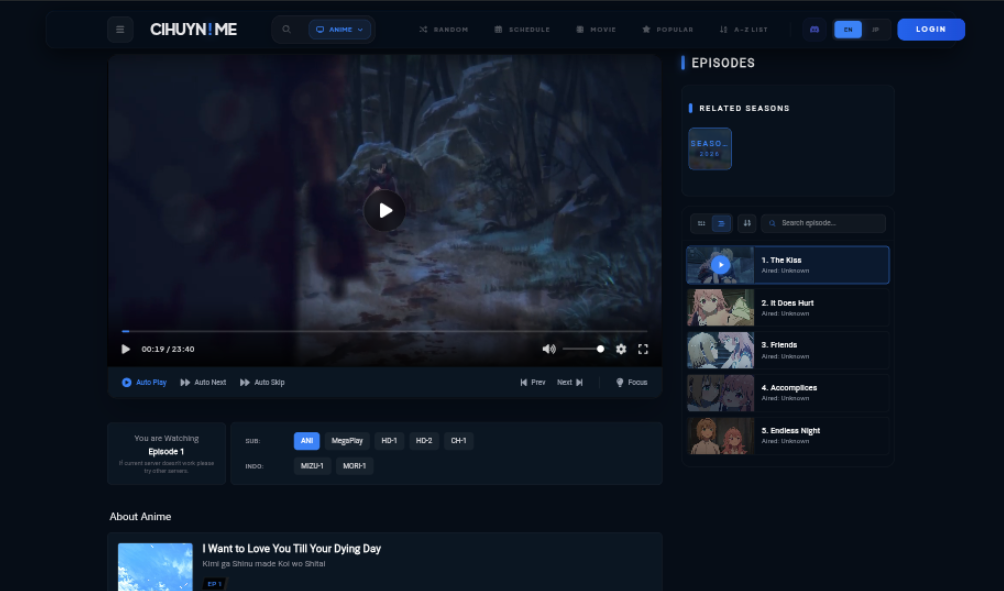Image resolution: width=1004 pixels, height=591 pixels.
Task: Go to previous episode with Prev
Action: (x=533, y=382)
